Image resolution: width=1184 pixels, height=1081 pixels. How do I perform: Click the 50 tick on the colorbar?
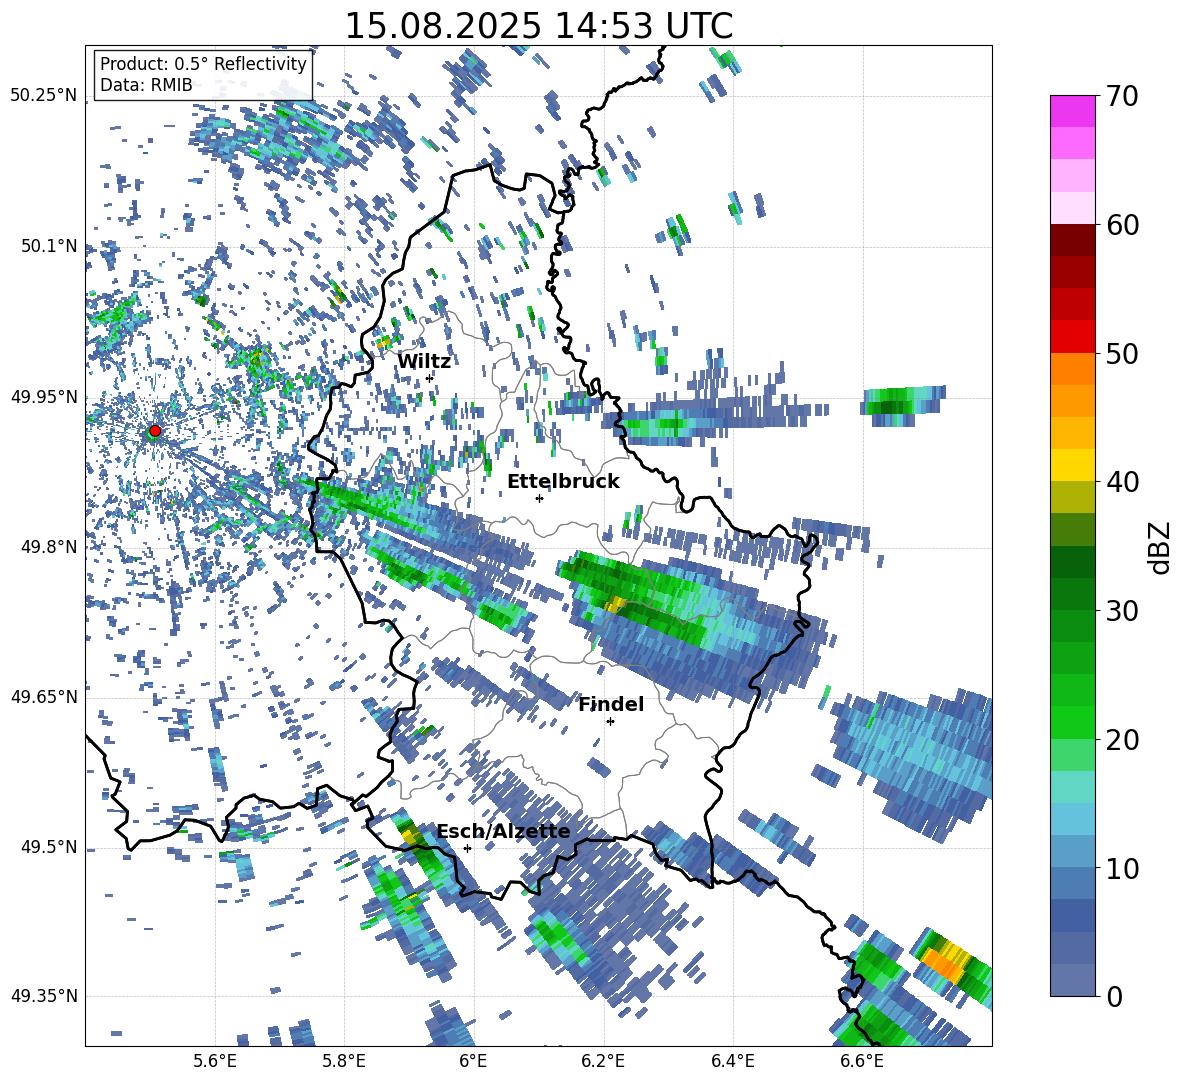[1121, 353]
